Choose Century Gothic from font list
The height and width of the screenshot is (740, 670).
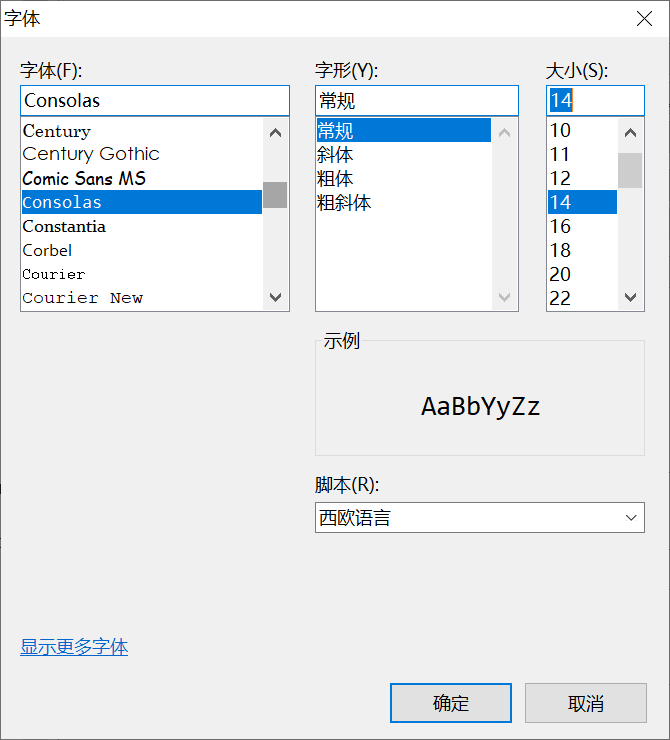[91, 154]
